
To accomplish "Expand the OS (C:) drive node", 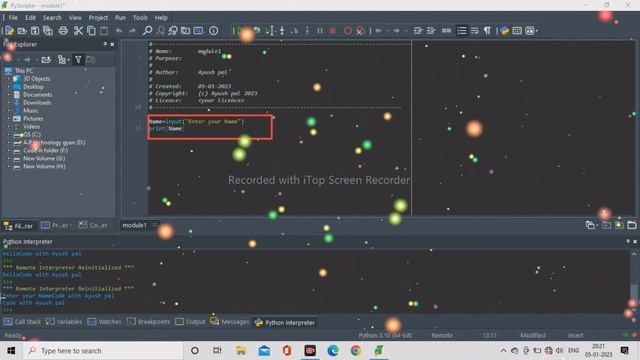I will coord(9,135).
